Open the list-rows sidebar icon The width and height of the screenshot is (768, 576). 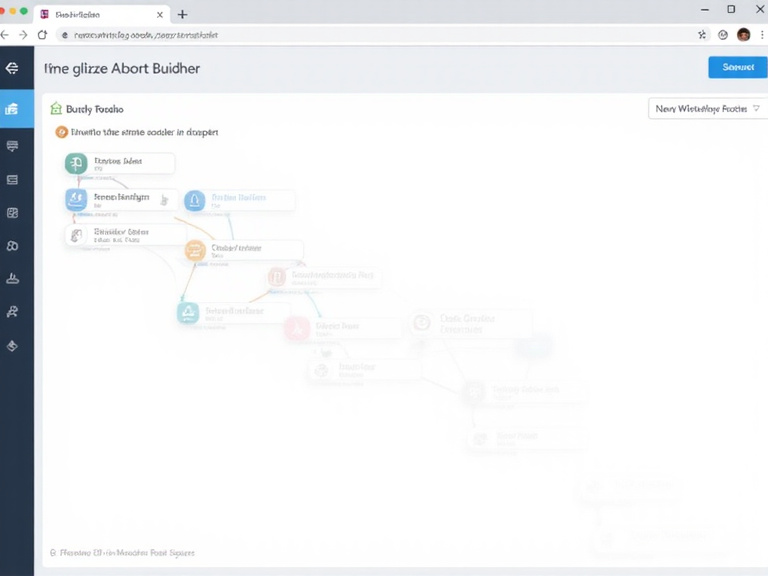tap(12, 180)
